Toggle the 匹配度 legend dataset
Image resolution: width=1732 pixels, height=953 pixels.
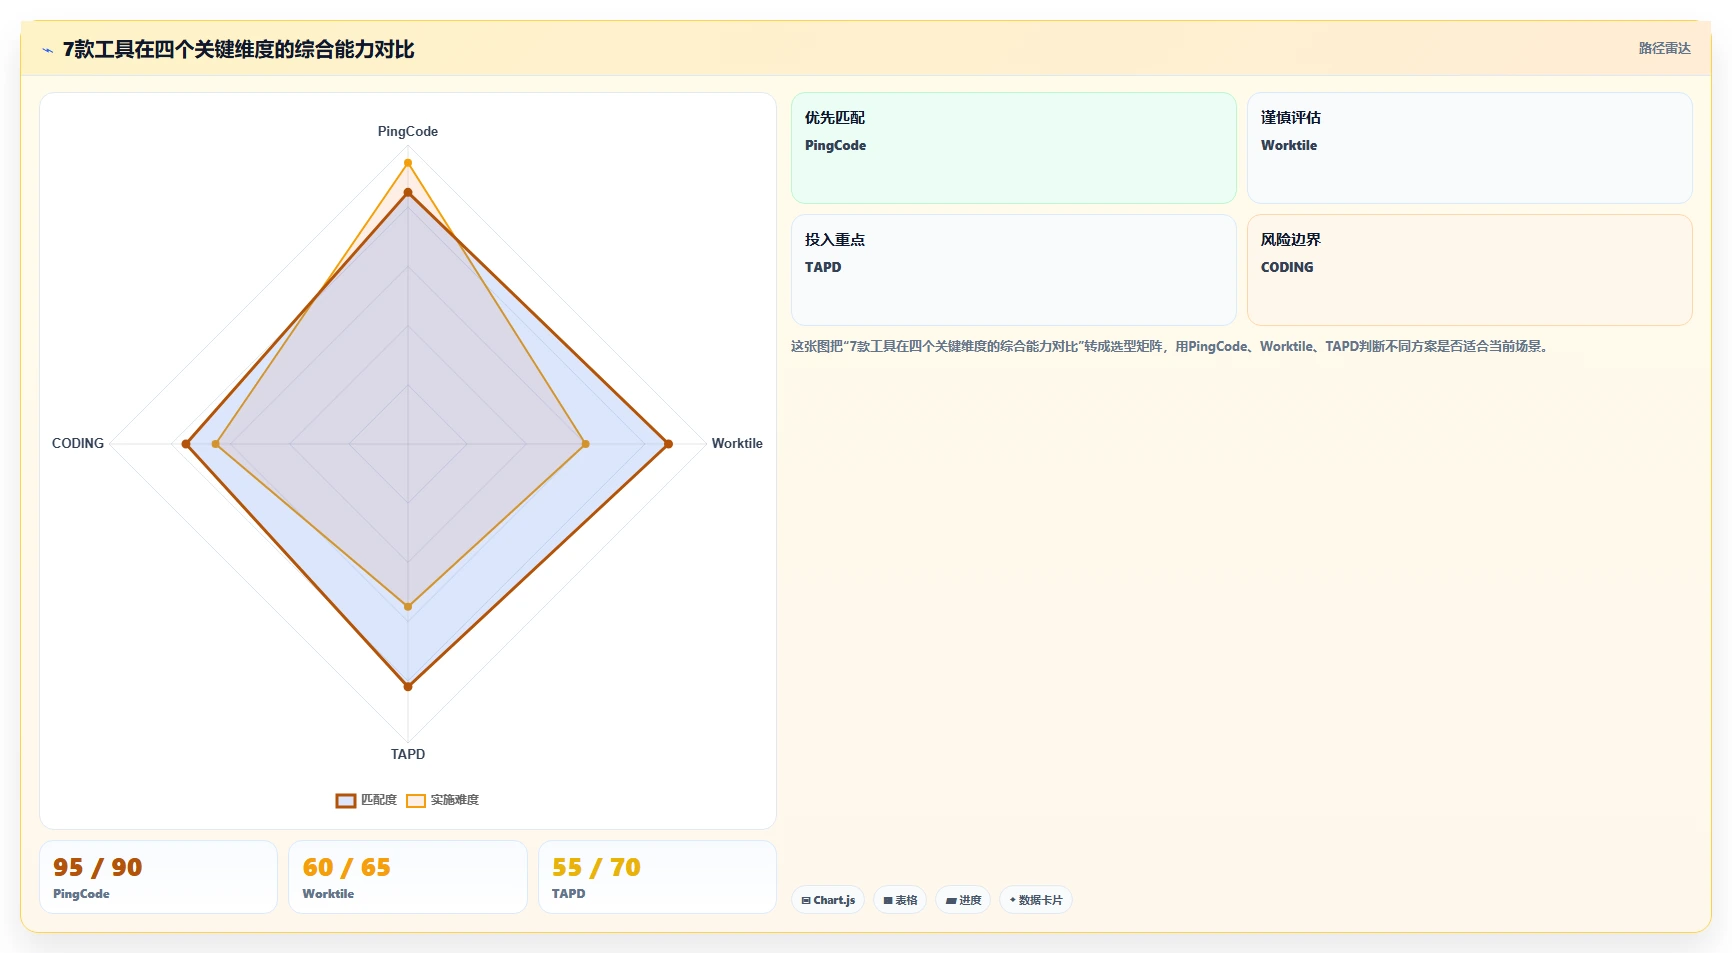click(366, 800)
